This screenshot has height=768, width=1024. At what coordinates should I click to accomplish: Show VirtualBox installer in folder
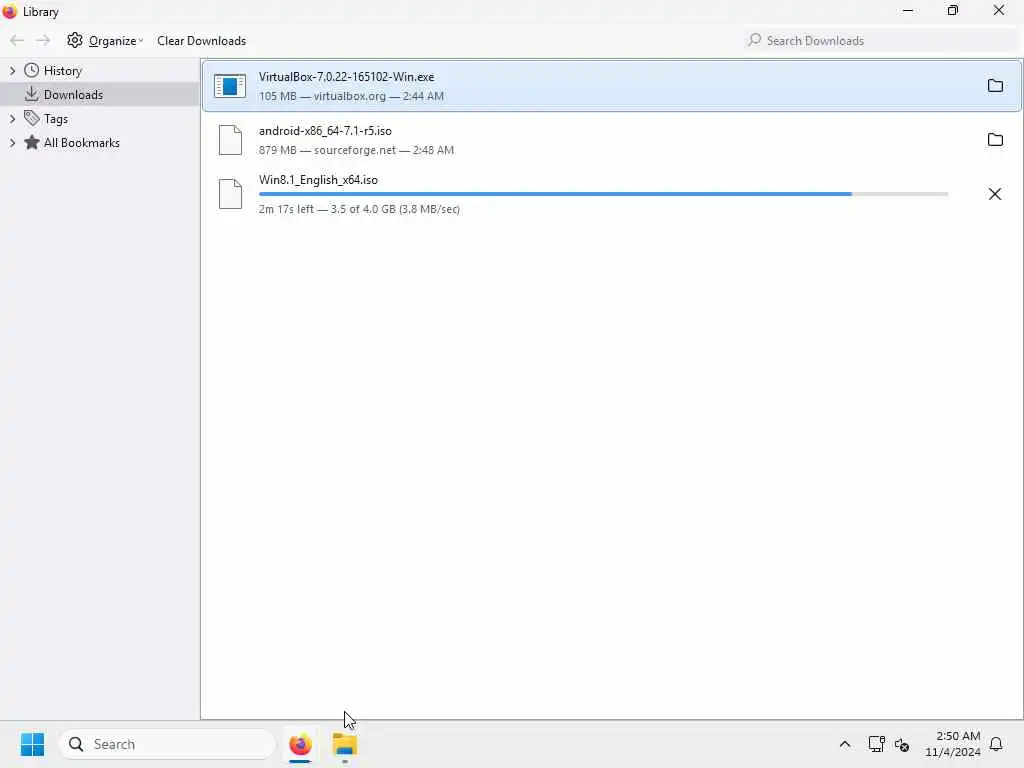[x=995, y=86]
